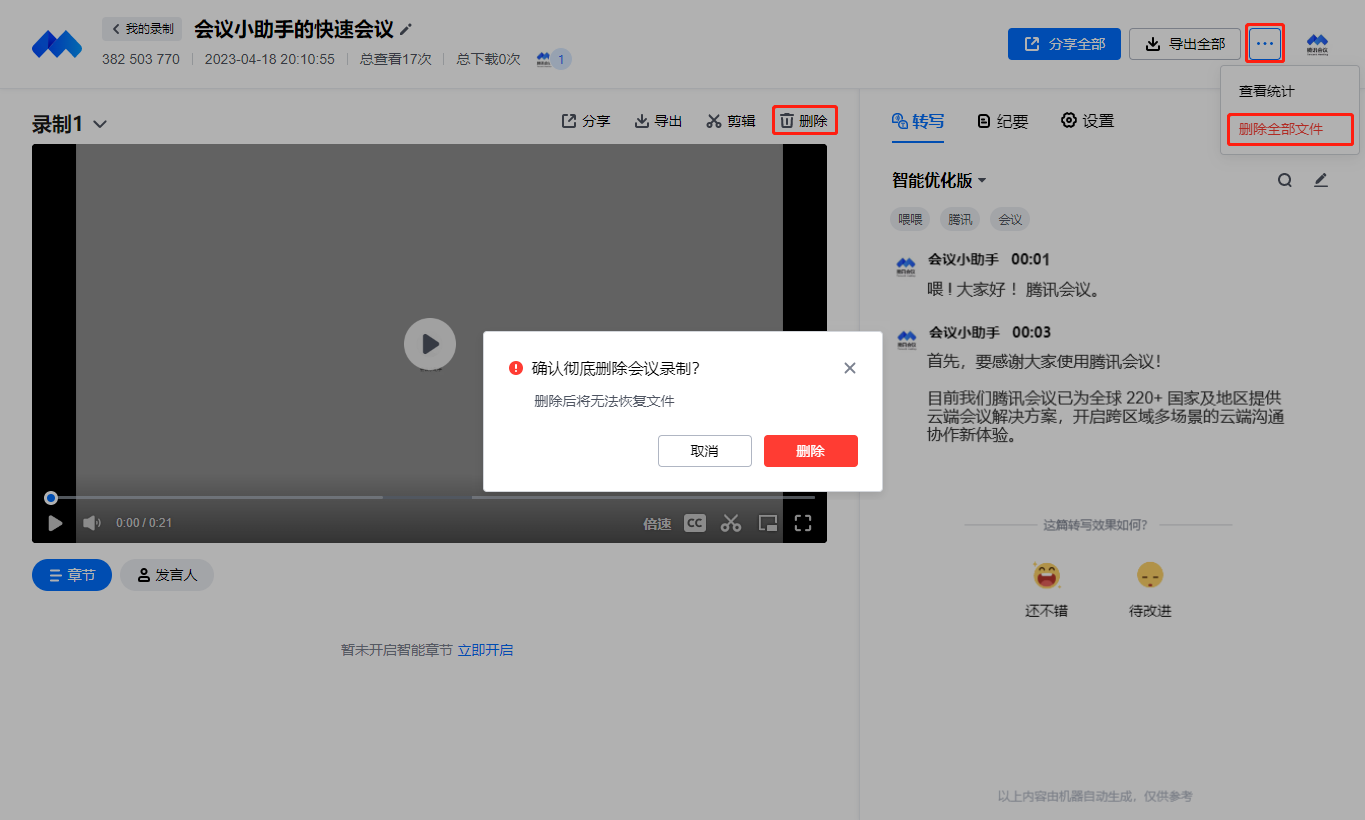Click the search icon in transcript panel

(1285, 181)
